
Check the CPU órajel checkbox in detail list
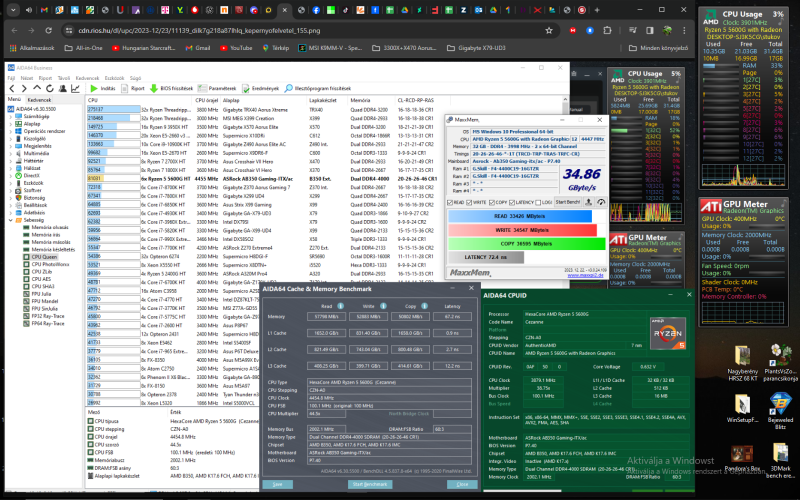(91, 437)
